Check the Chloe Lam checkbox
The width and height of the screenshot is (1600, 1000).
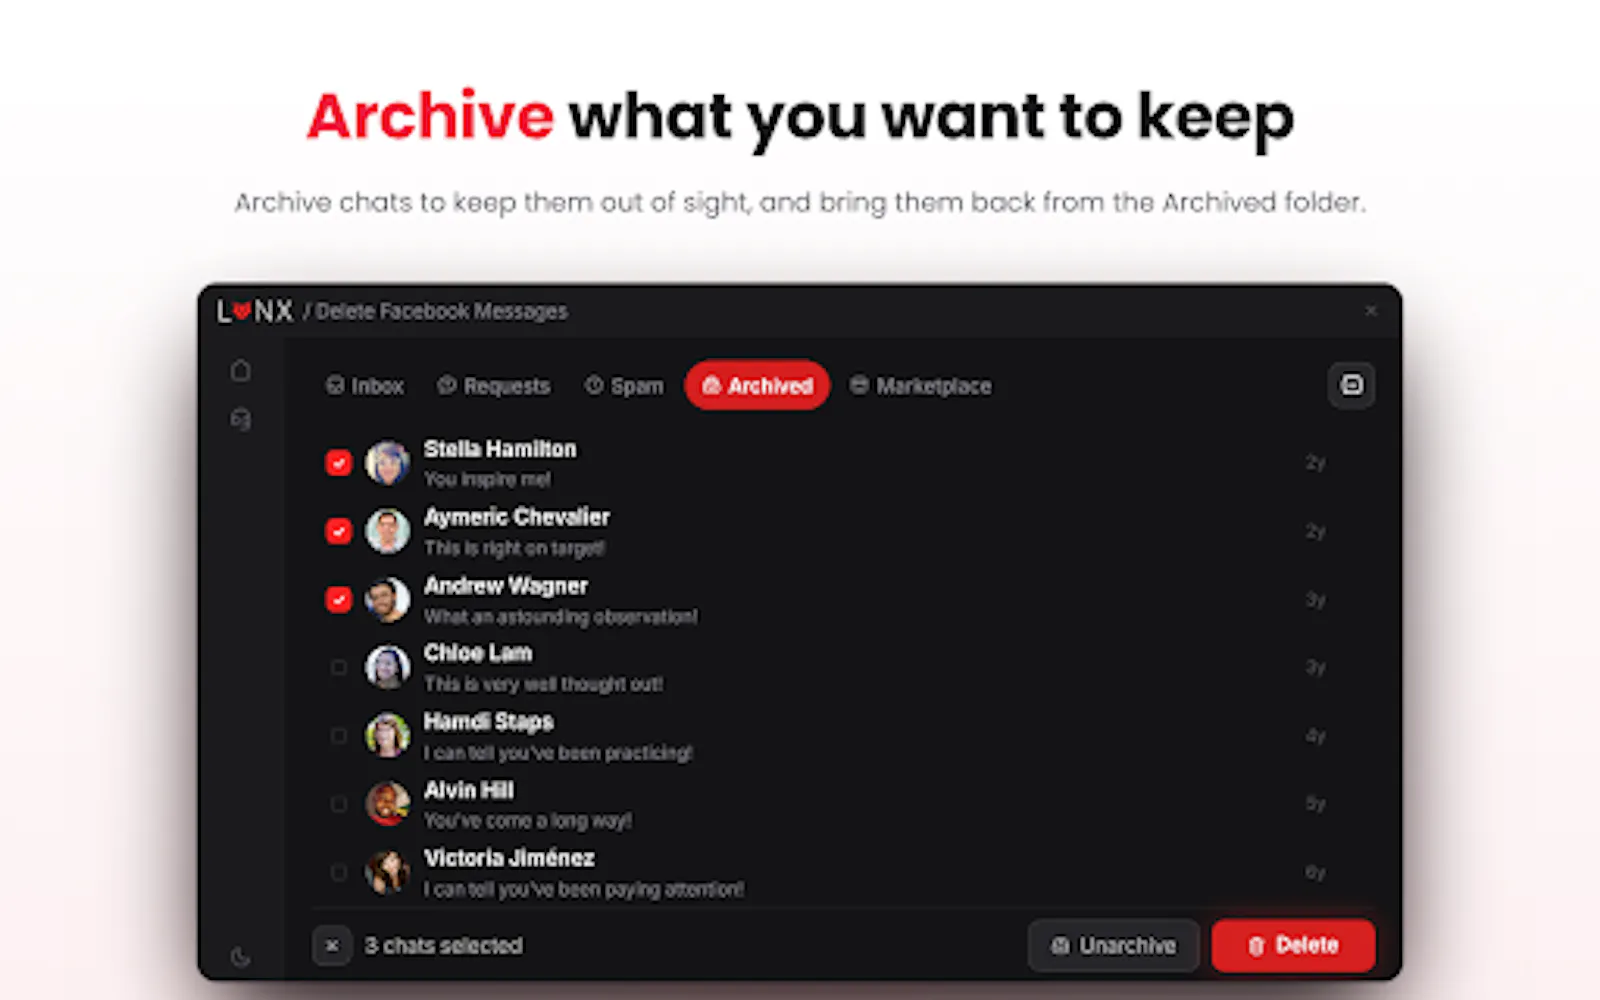point(339,667)
